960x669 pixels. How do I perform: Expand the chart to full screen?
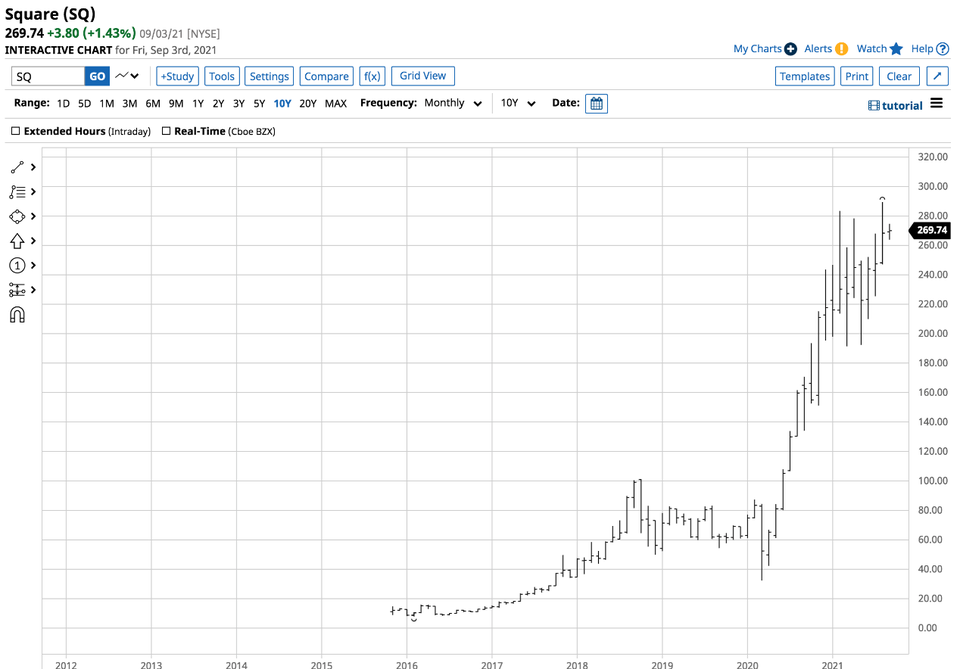[937, 76]
